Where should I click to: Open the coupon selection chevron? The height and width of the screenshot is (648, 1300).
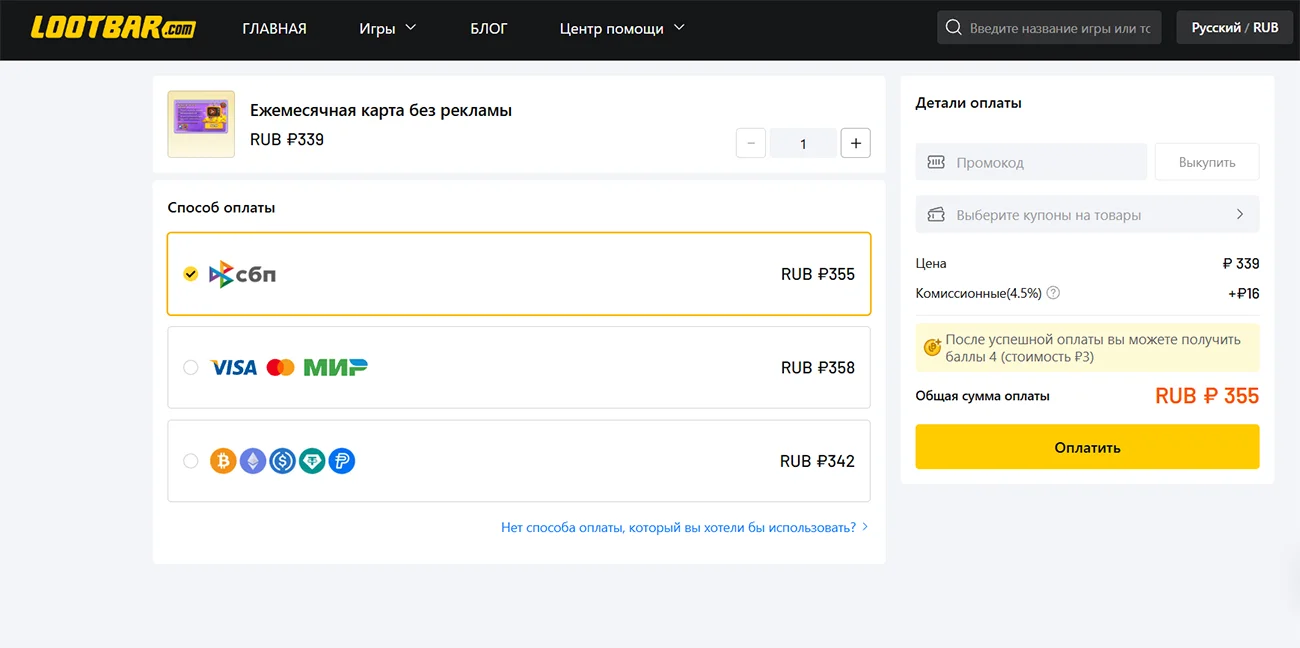[x=1240, y=214]
